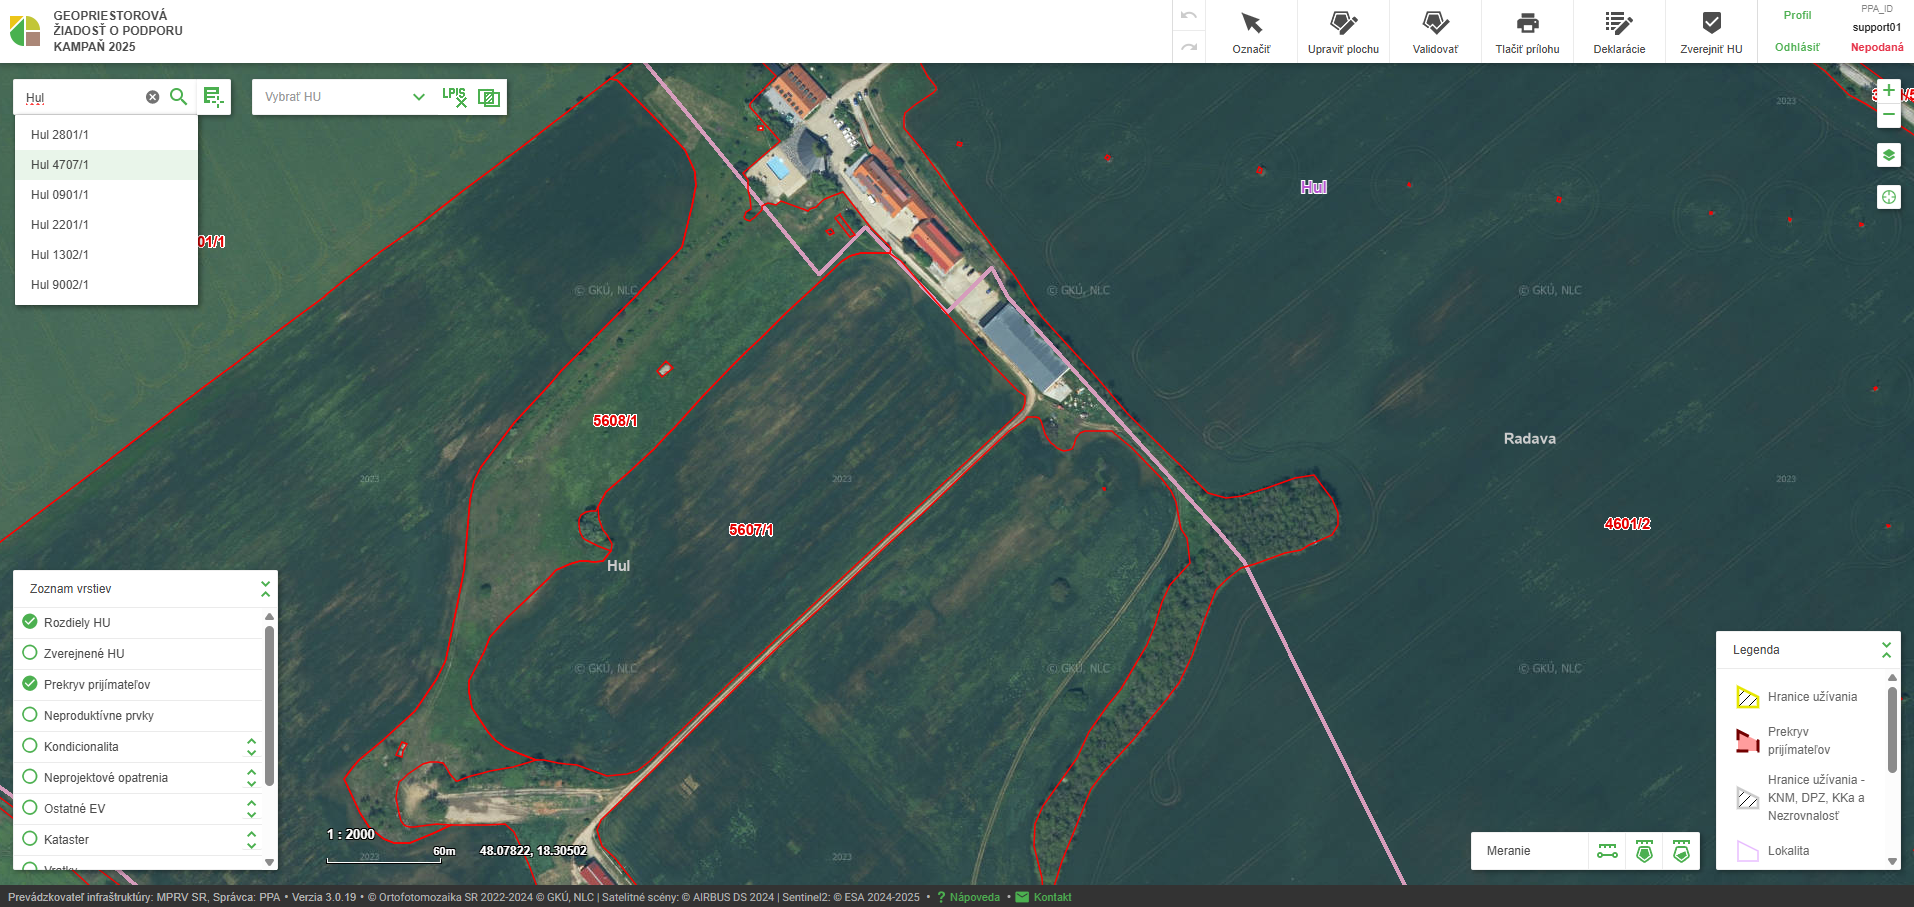Open the map layers switcher icon
Viewport: 1914px width, 907px height.
(1888, 155)
